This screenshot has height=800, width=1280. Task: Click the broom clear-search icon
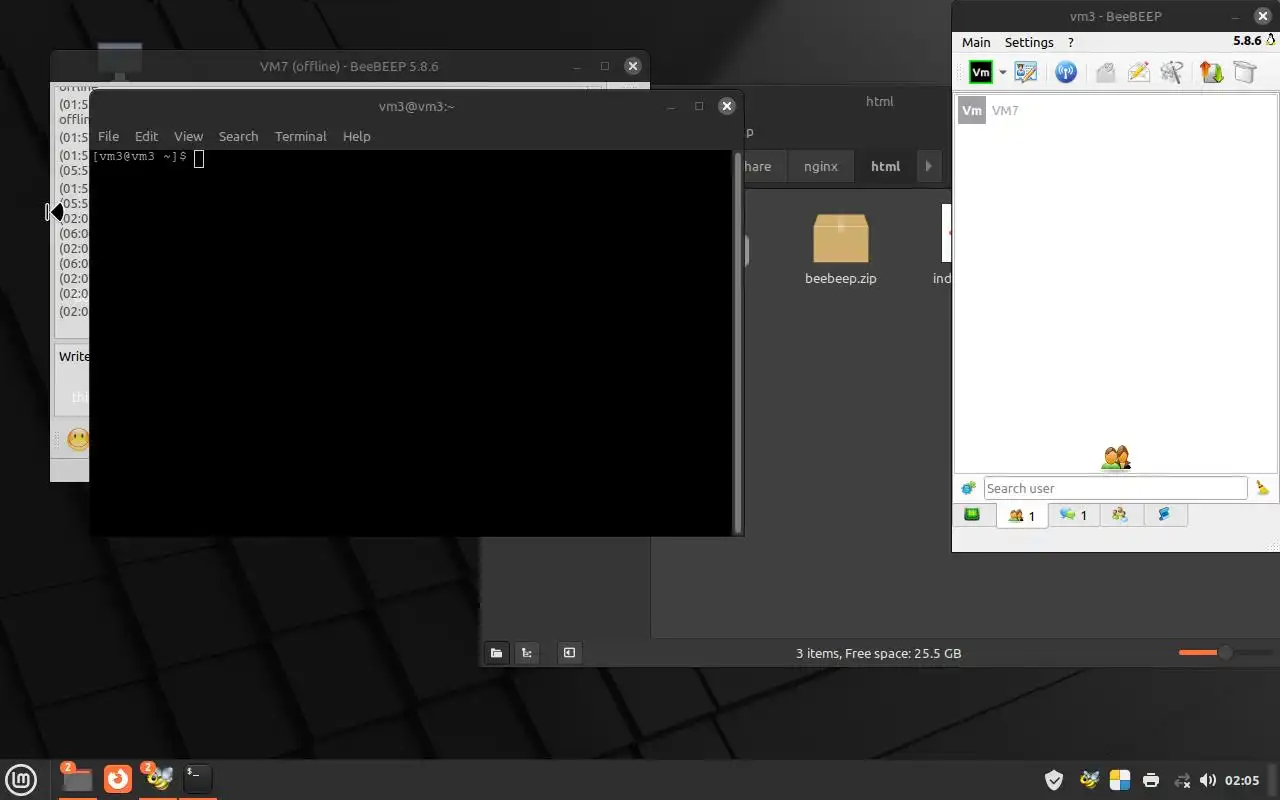pos(1262,488)
